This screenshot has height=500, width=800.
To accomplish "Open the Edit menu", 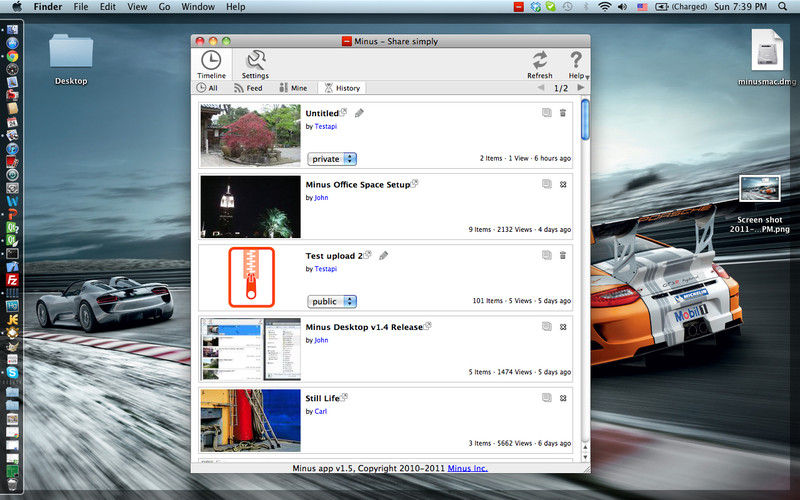I will (107, 7).
